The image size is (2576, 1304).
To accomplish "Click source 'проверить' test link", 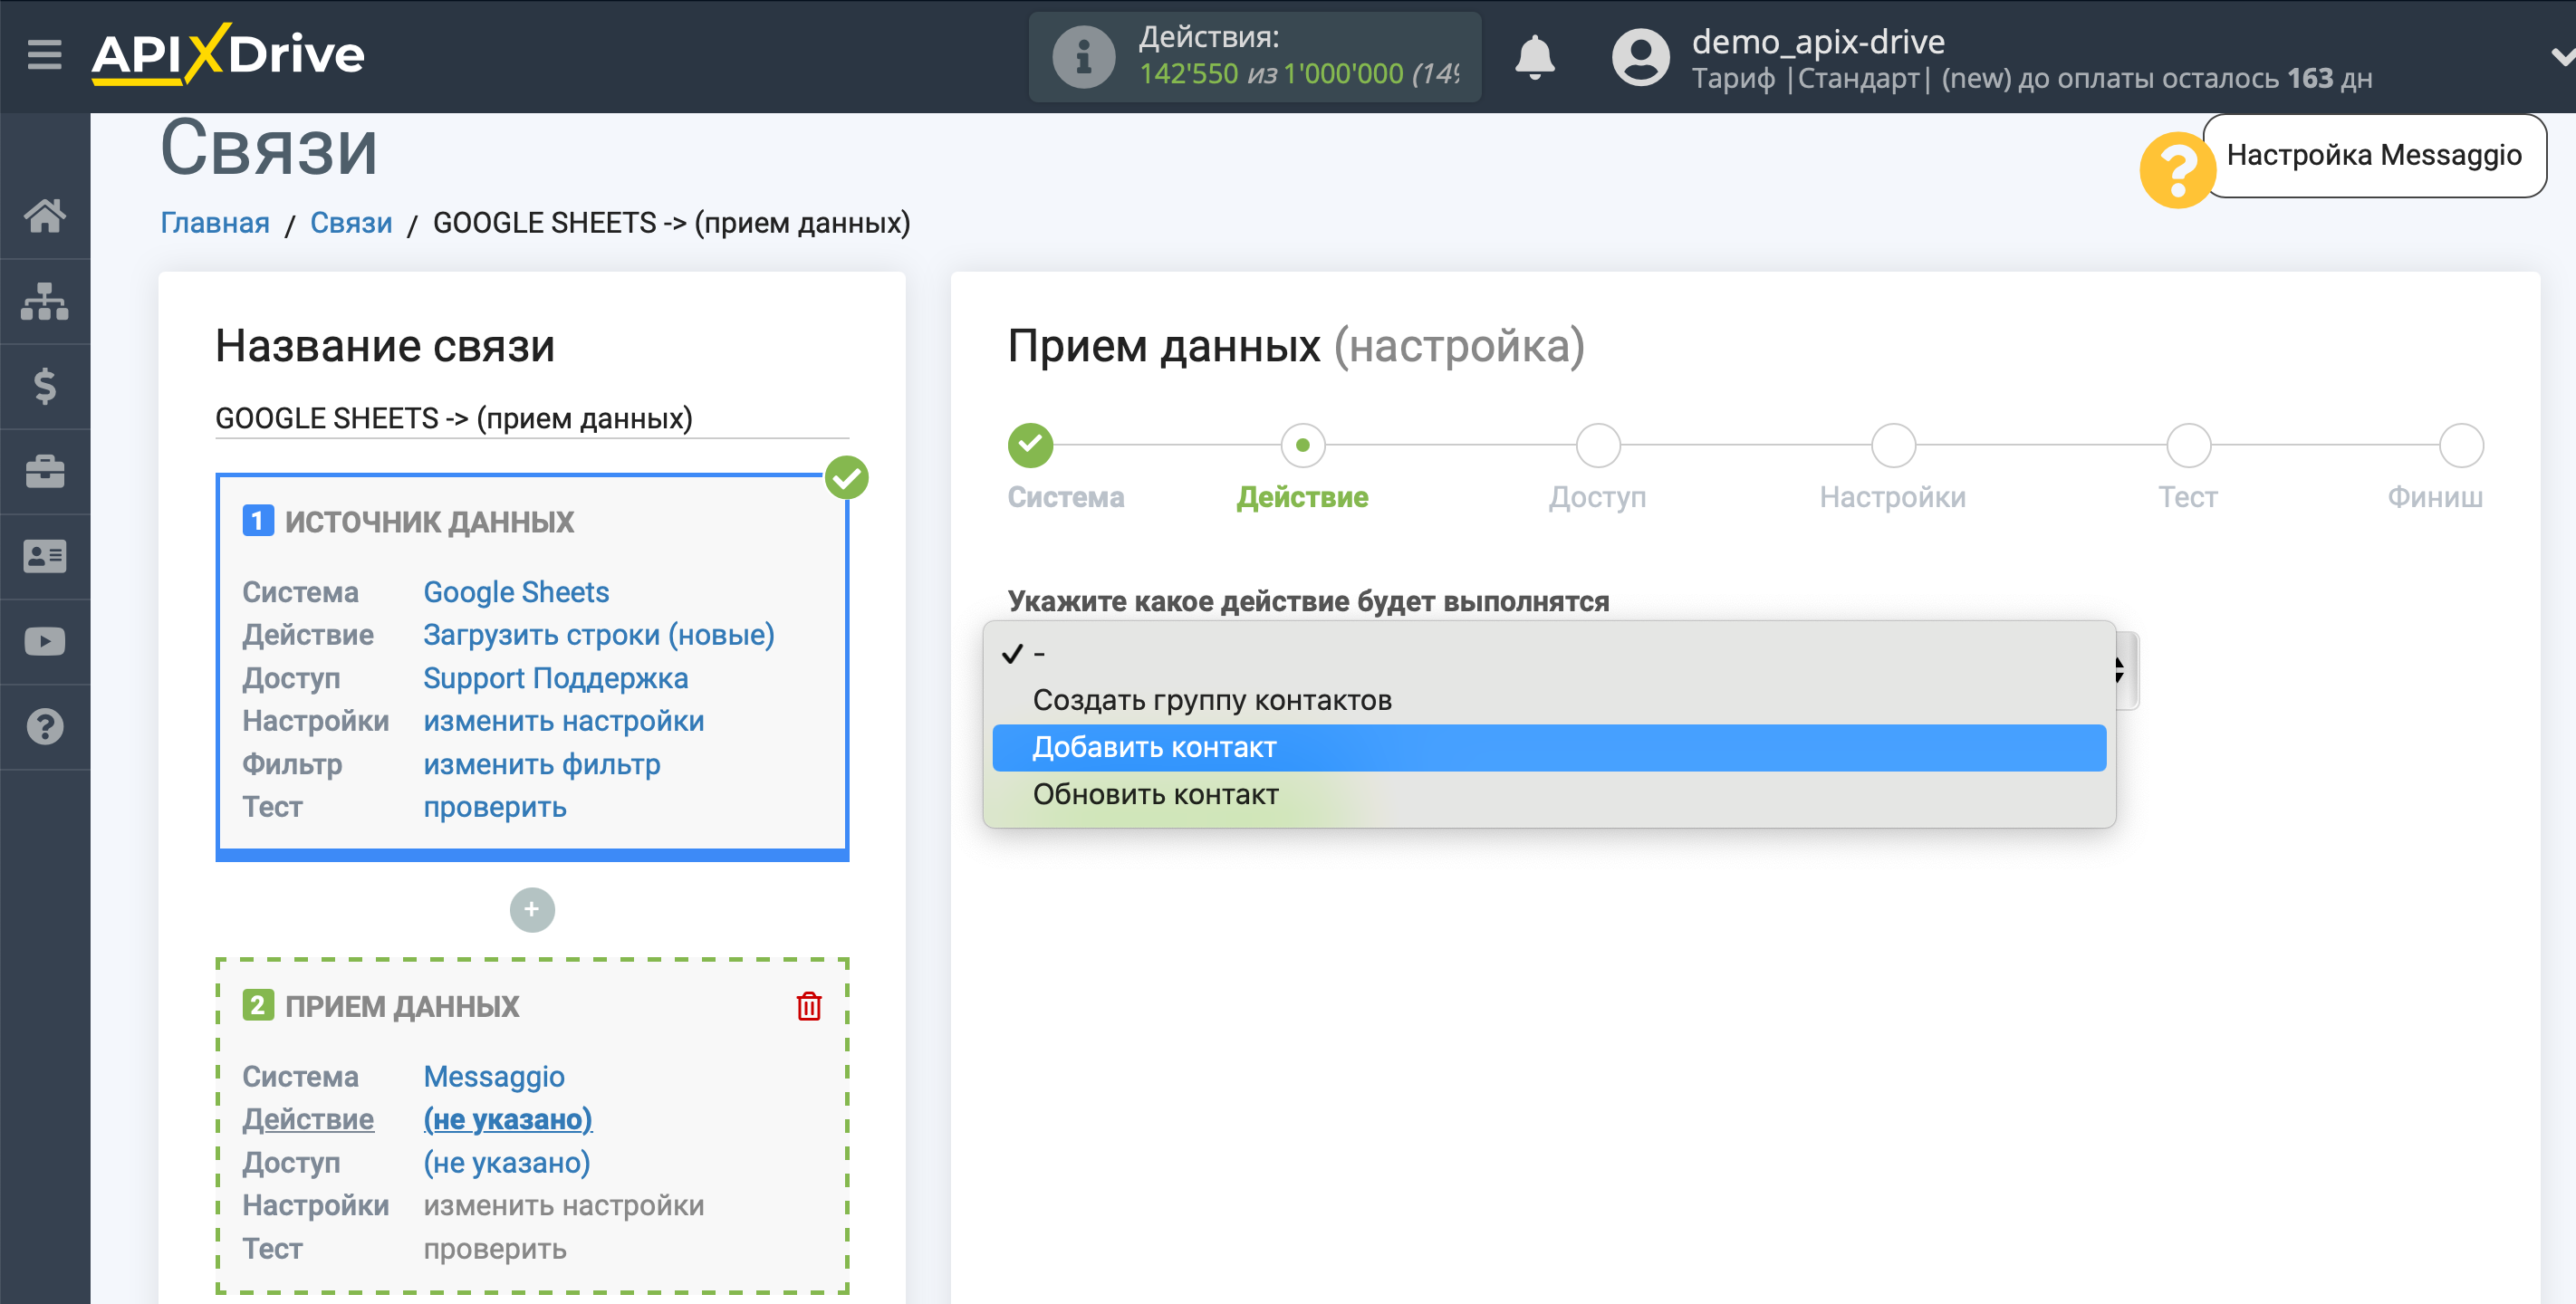I will (495, 807).
